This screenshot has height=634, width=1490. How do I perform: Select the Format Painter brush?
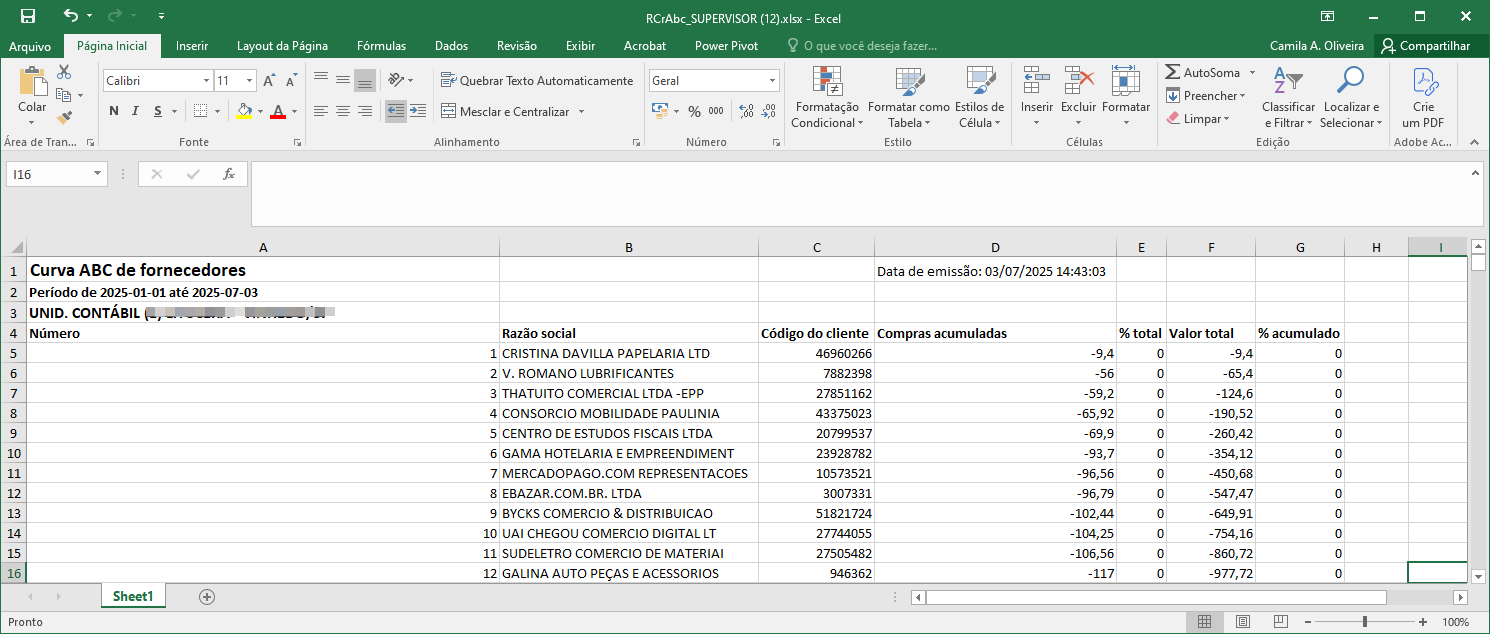tap(64, 117)
